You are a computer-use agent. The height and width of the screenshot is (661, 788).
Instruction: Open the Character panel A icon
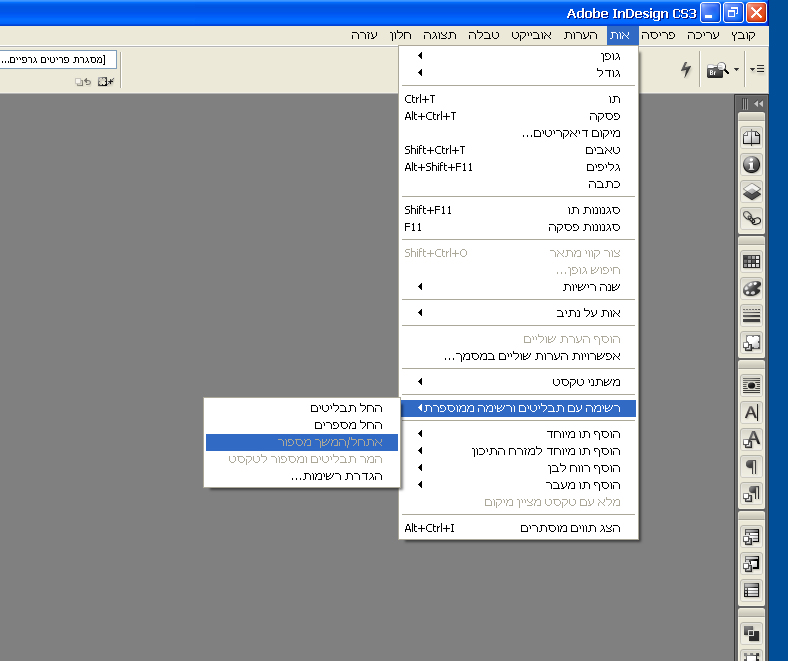coord(751,413)
